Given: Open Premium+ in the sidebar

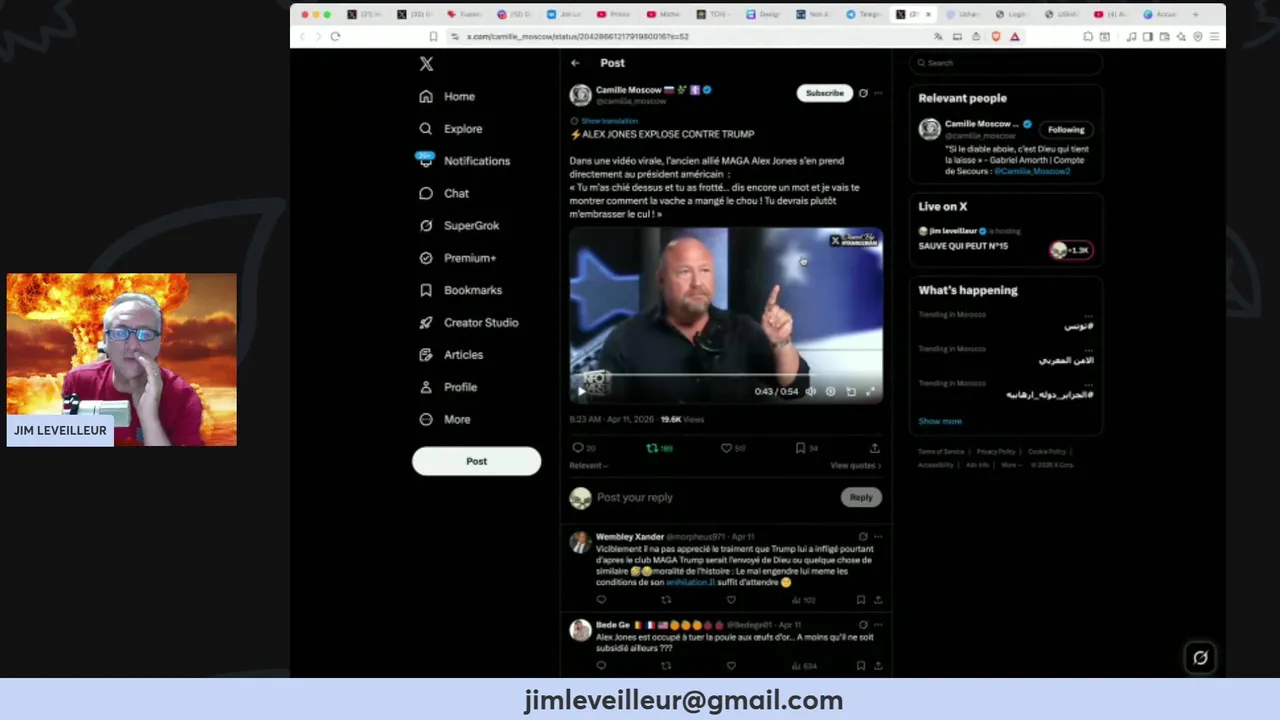Looking at the screenshot, I should [458, 258].
